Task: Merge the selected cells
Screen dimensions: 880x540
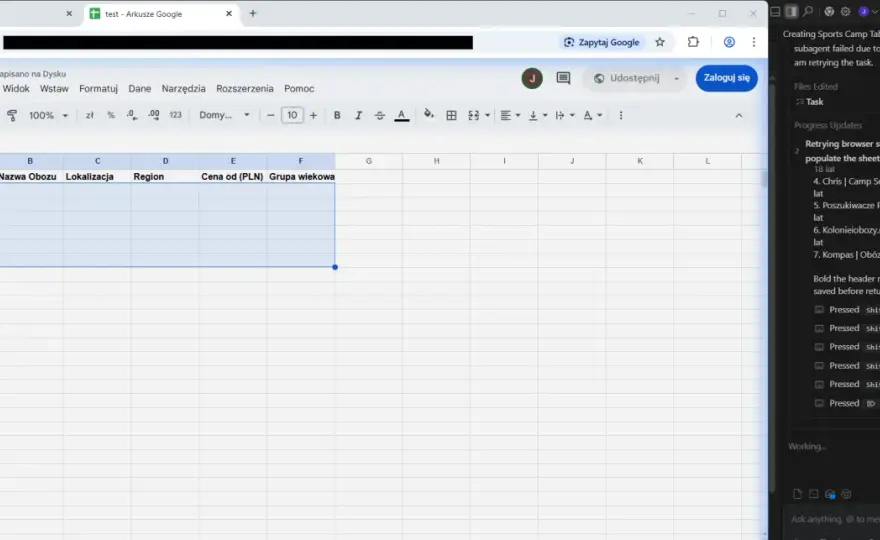Action: coord(474,115)
